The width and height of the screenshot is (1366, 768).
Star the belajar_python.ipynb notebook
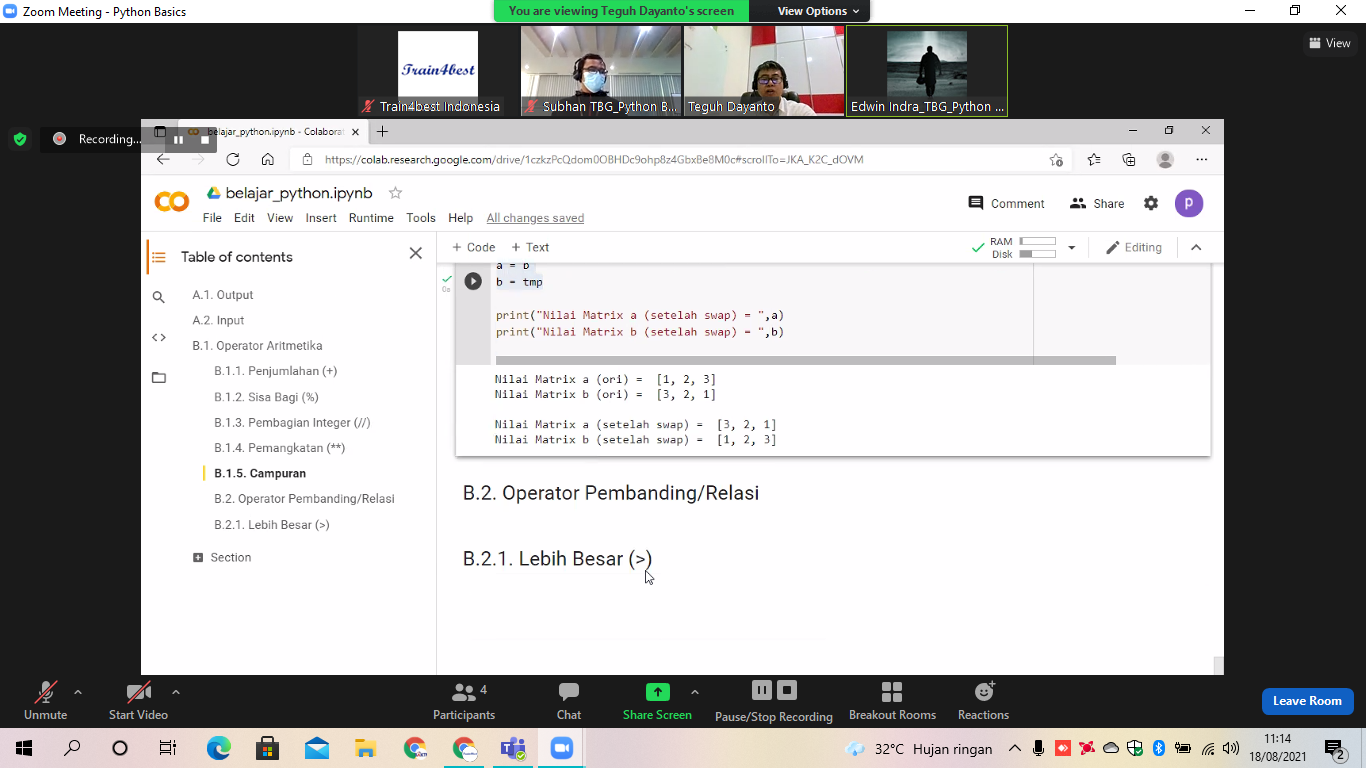click(395, 193)
